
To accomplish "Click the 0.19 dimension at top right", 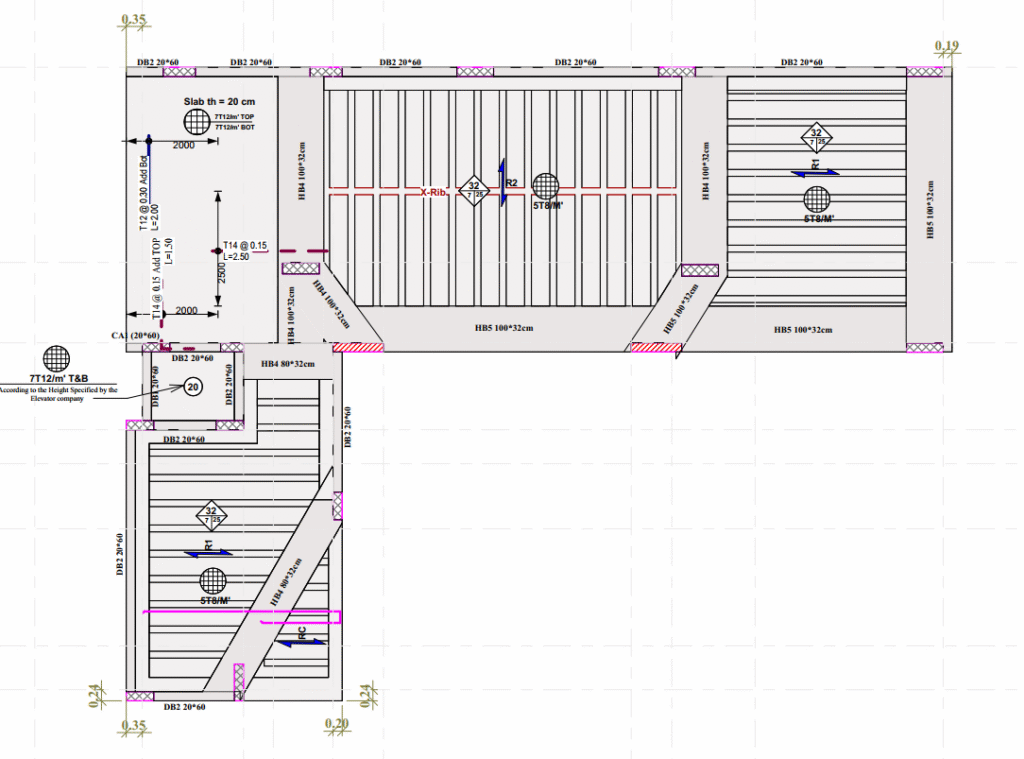I will (946, 46).
